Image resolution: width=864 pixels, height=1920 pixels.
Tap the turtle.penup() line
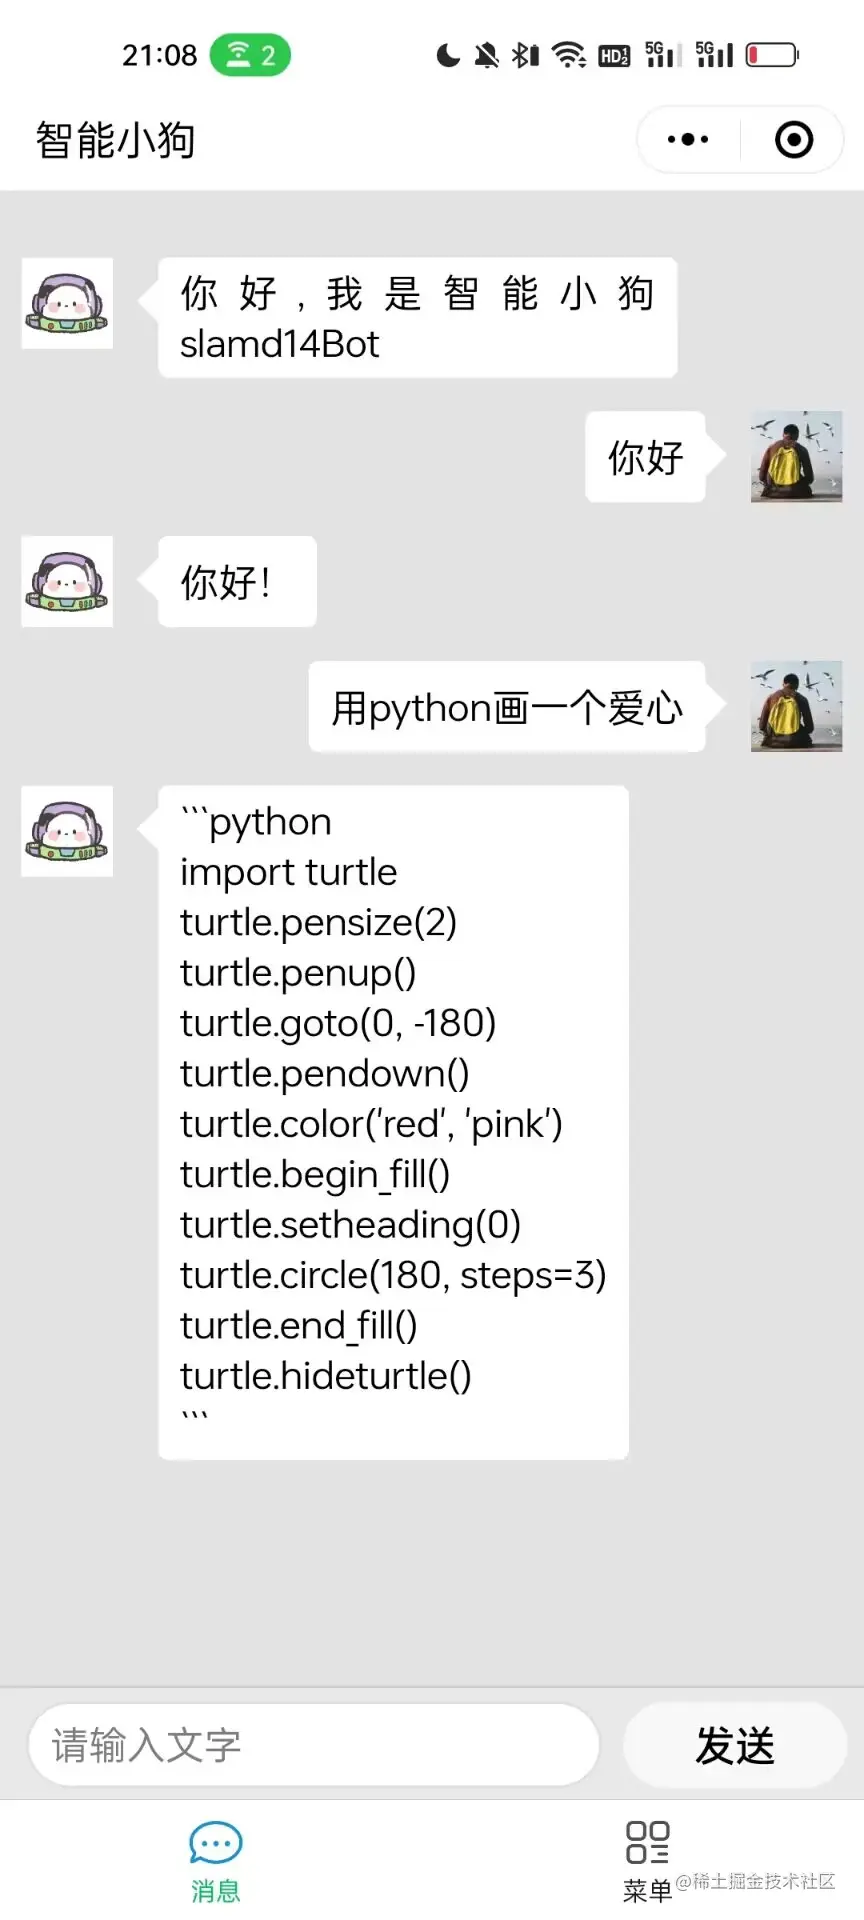point(298,973)
